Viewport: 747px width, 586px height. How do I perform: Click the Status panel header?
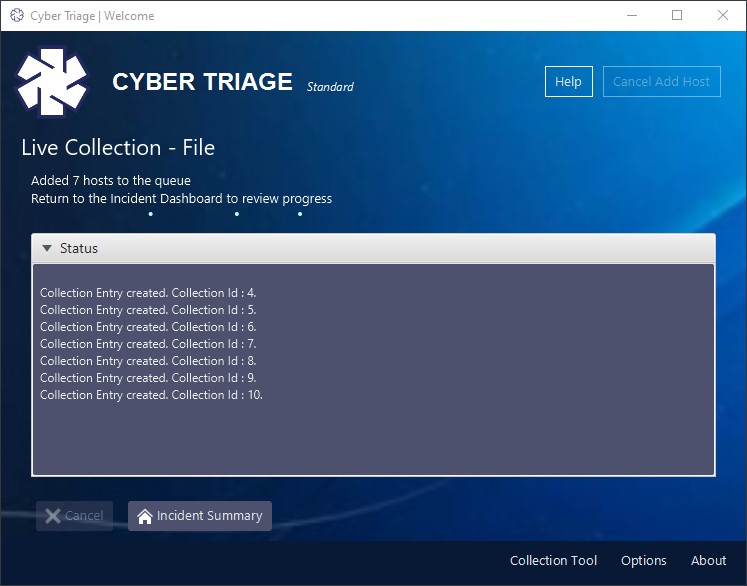tap(373, 248)
